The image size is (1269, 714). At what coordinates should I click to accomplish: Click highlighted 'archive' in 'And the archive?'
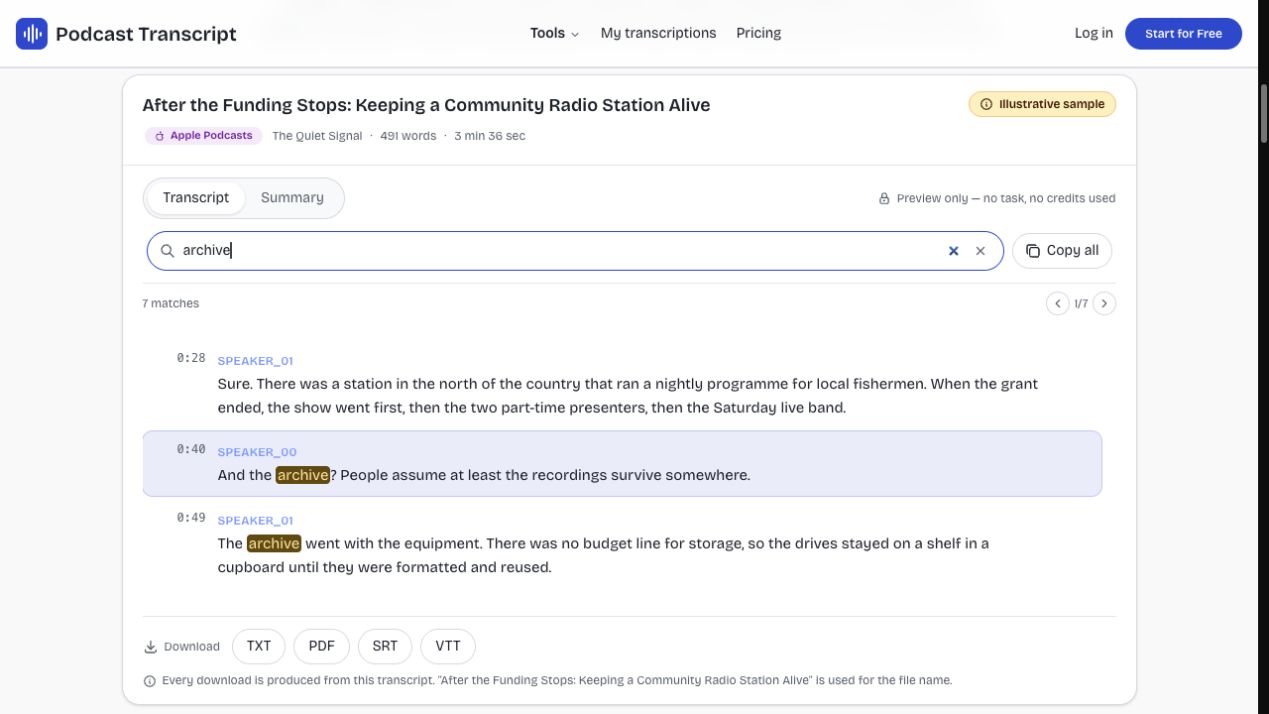coord(303,475)
